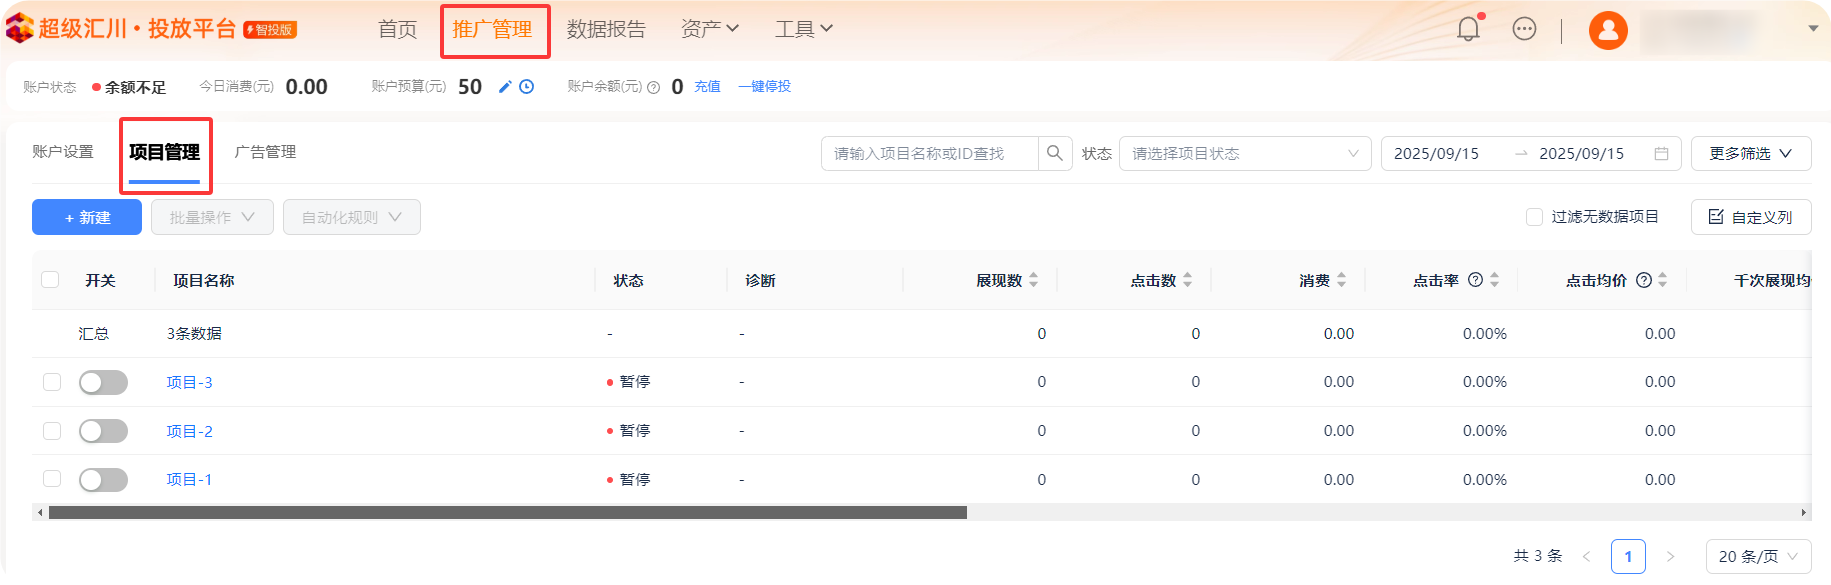Open the 20 条/页 page size dropdown
This screenshot has height=585, width=1831.
pos(1759,556)
